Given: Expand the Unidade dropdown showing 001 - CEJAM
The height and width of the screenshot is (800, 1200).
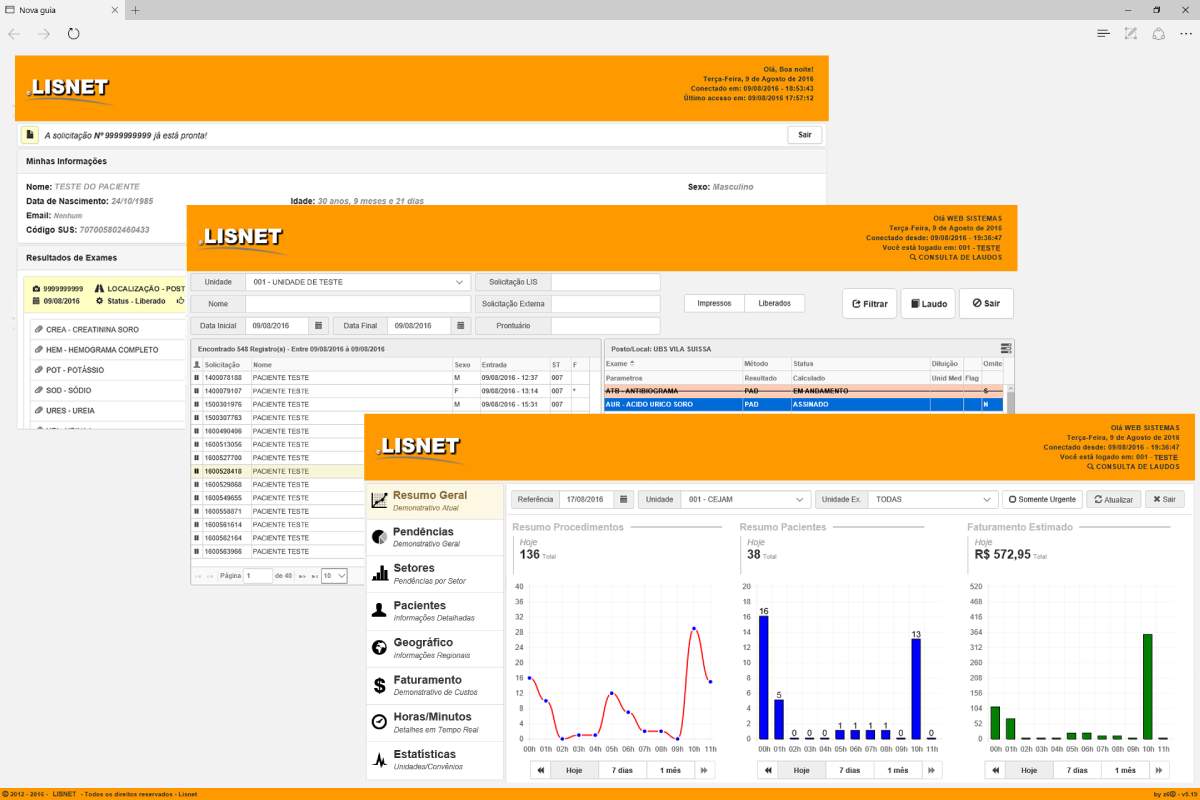Looking at the screenshot, I should point(745,499).
